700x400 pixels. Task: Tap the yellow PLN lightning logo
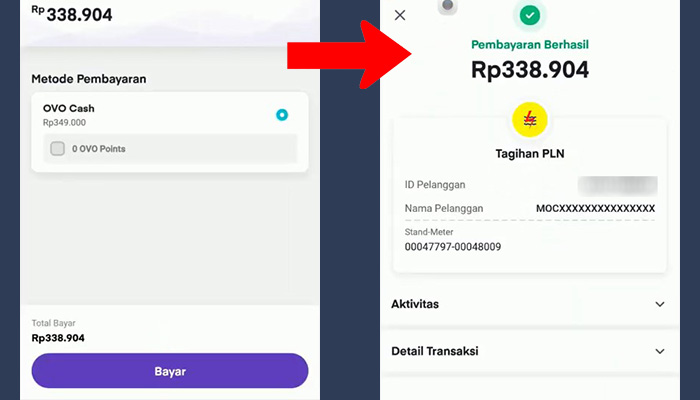click(529, 120)
